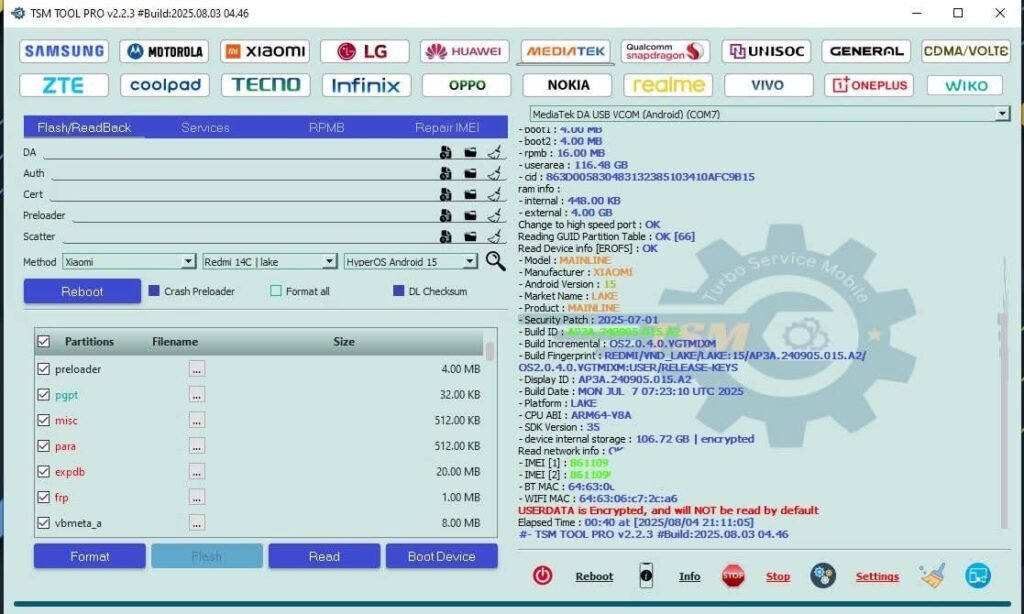Open the Services tab
1024x614 pixels.
205,128
